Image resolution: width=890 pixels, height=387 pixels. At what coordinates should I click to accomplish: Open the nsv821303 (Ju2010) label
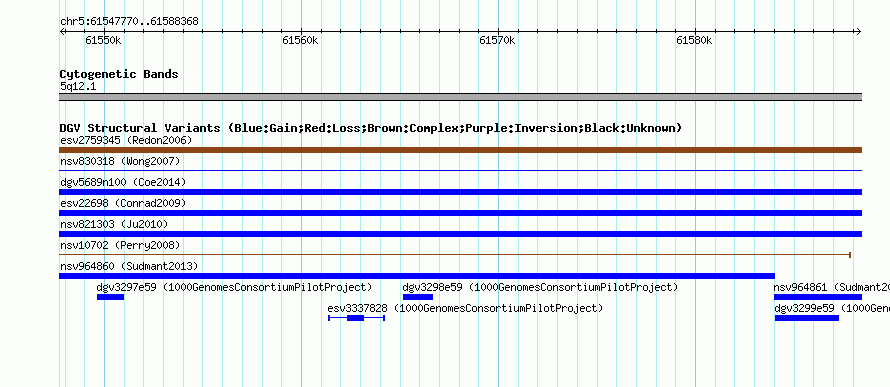pyautogui.click(x=114, y=224)
